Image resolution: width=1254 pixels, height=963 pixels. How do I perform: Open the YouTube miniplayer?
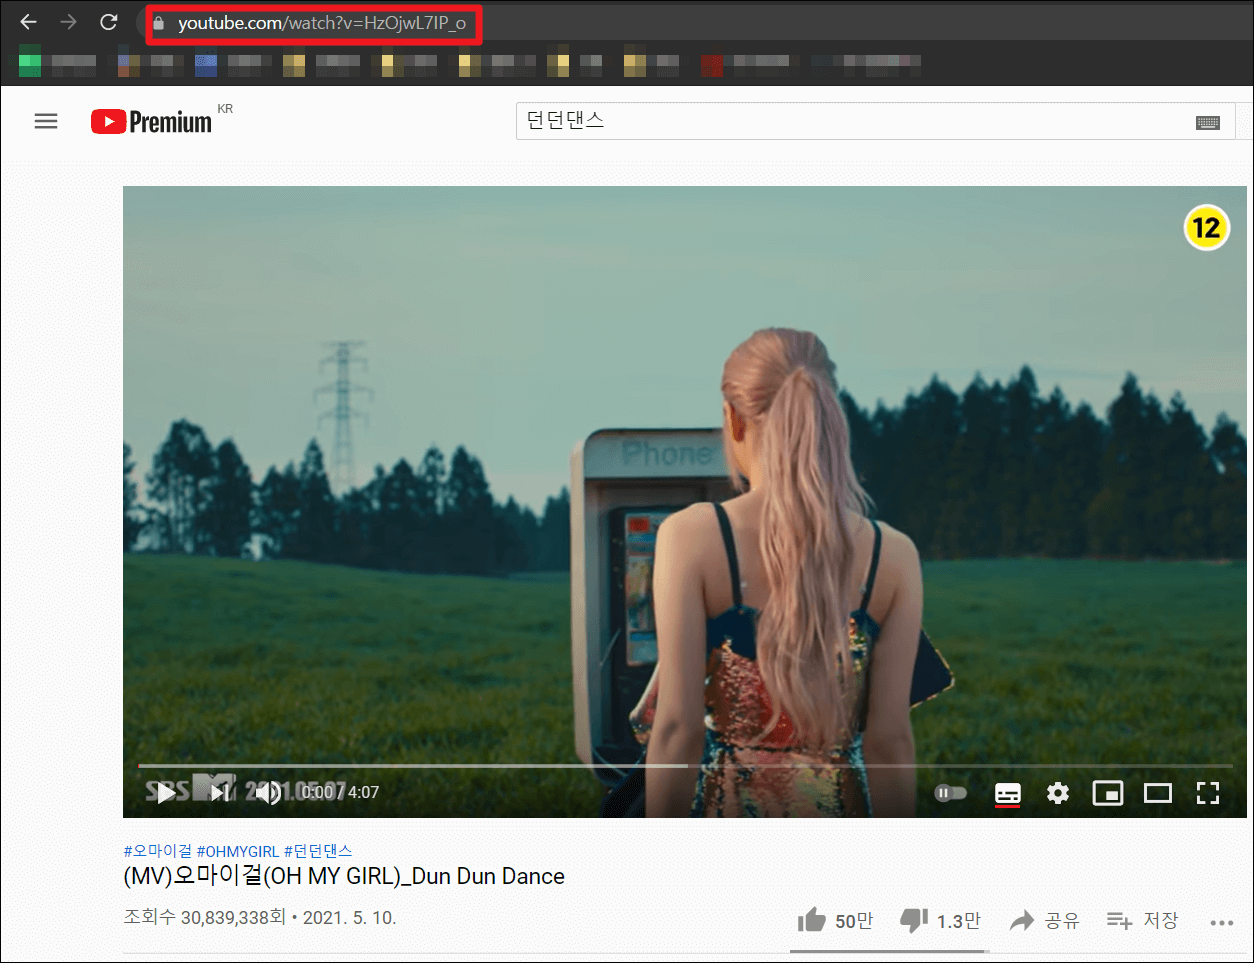coord(1108,792)
